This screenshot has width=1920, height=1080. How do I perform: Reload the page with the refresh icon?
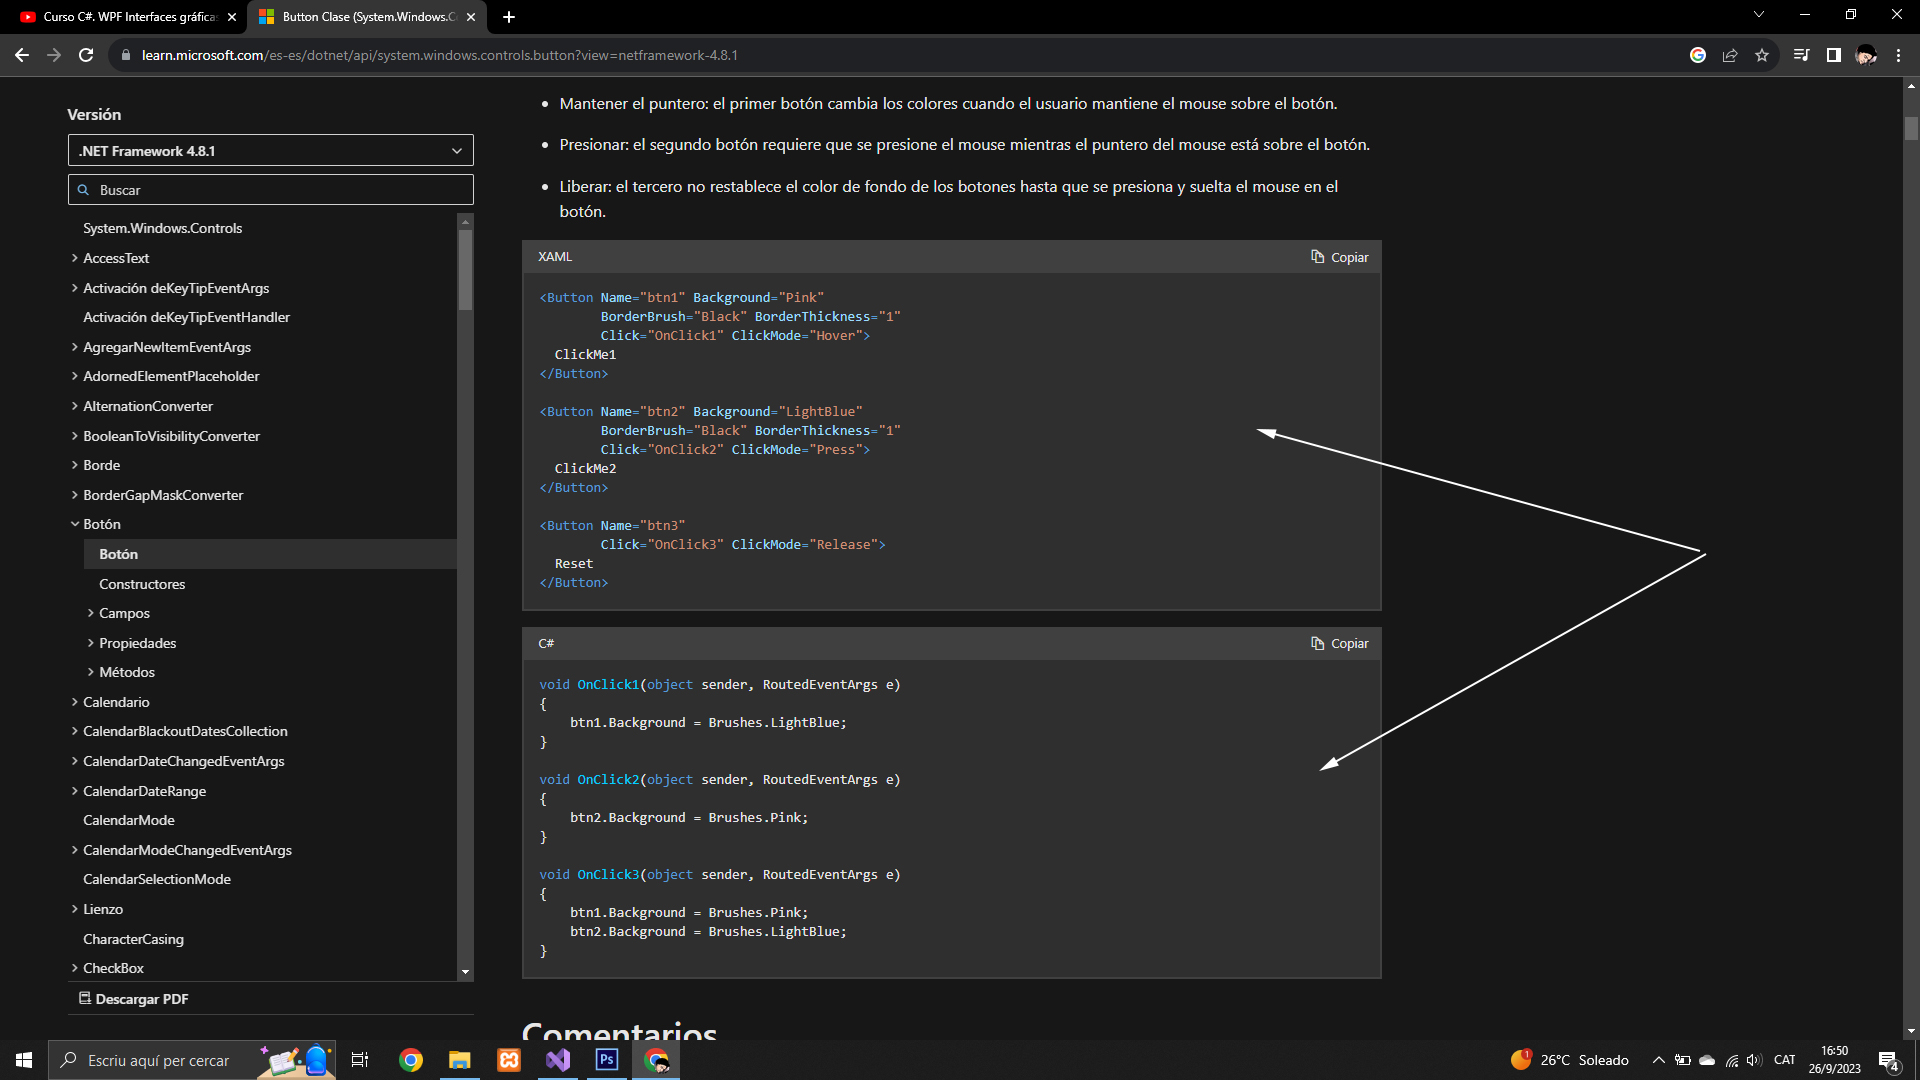tap(86, 55)
